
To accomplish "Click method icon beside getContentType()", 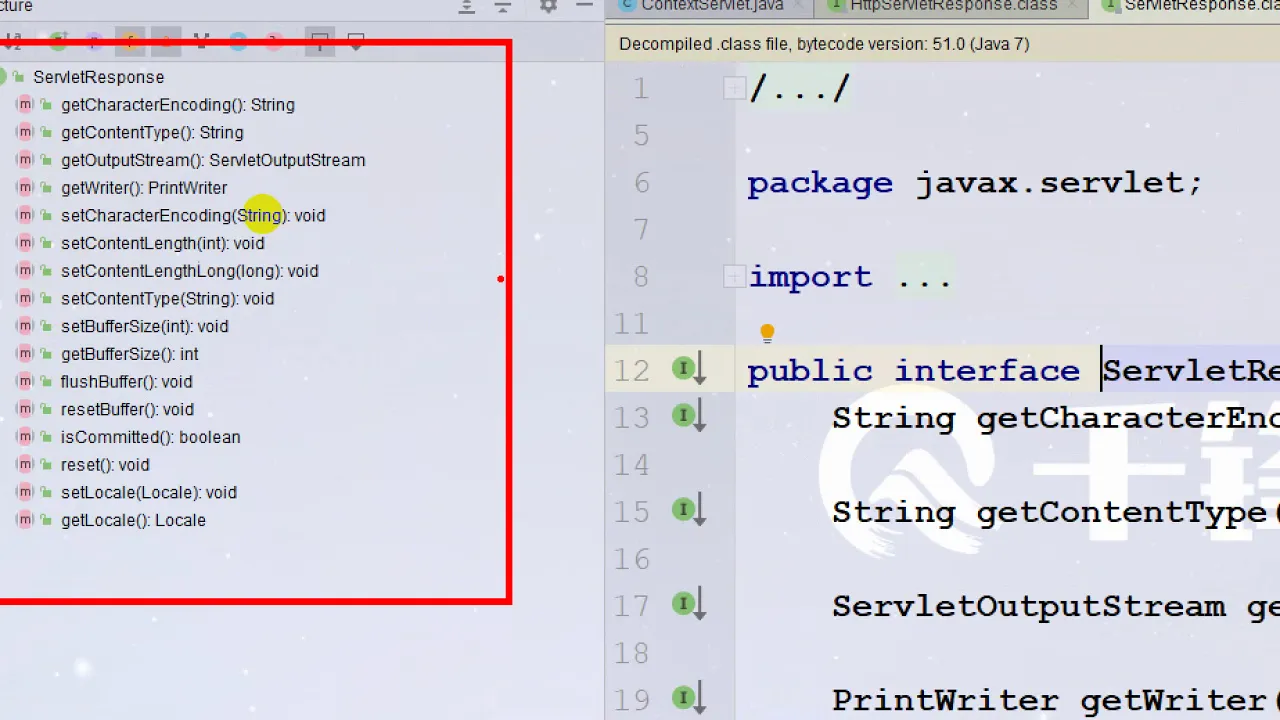I will coord(25,132).
